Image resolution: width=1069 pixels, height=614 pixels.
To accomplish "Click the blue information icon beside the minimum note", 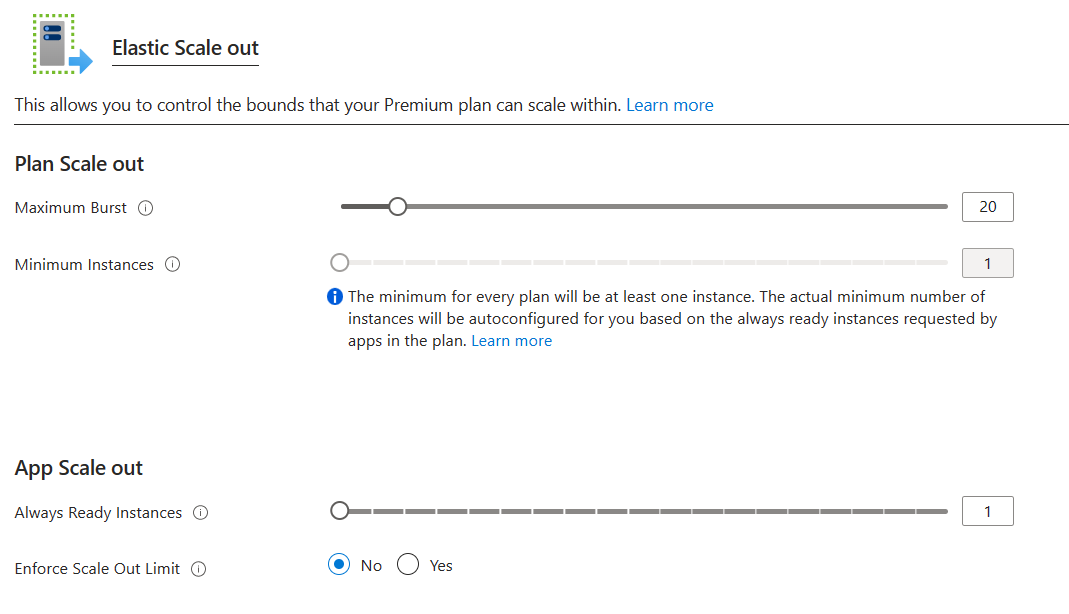I will [336, 297].
